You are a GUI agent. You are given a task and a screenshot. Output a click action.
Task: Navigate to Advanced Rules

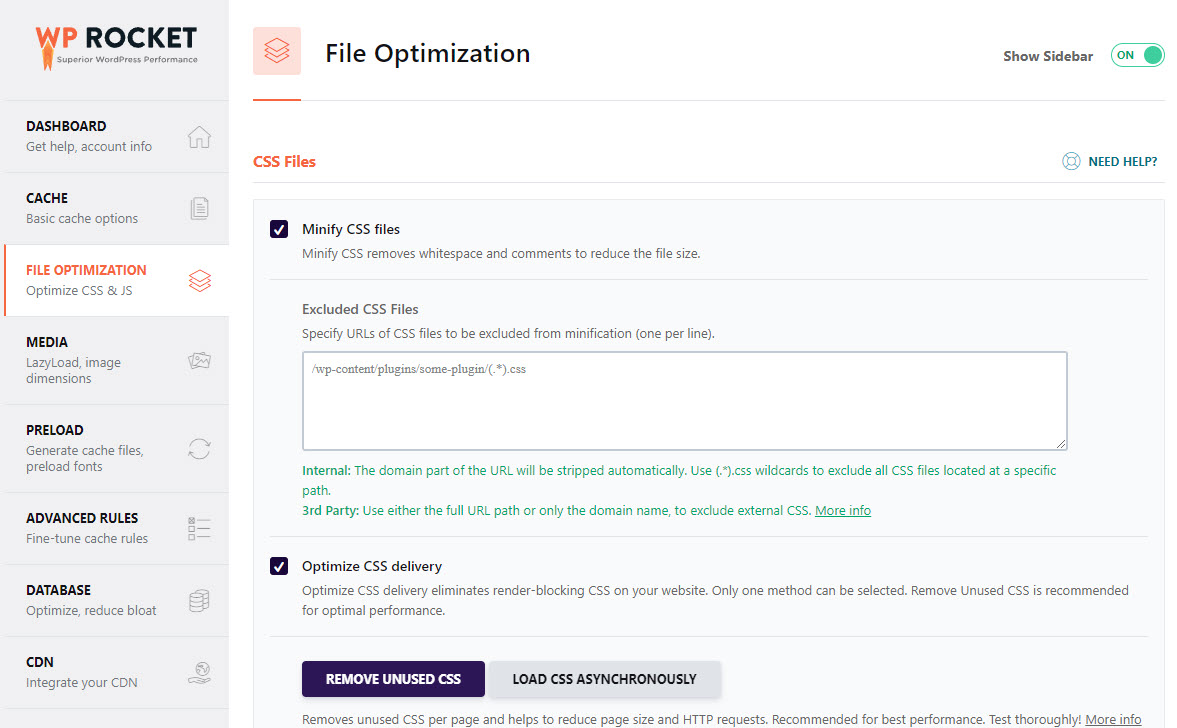(x=116, y=528)
